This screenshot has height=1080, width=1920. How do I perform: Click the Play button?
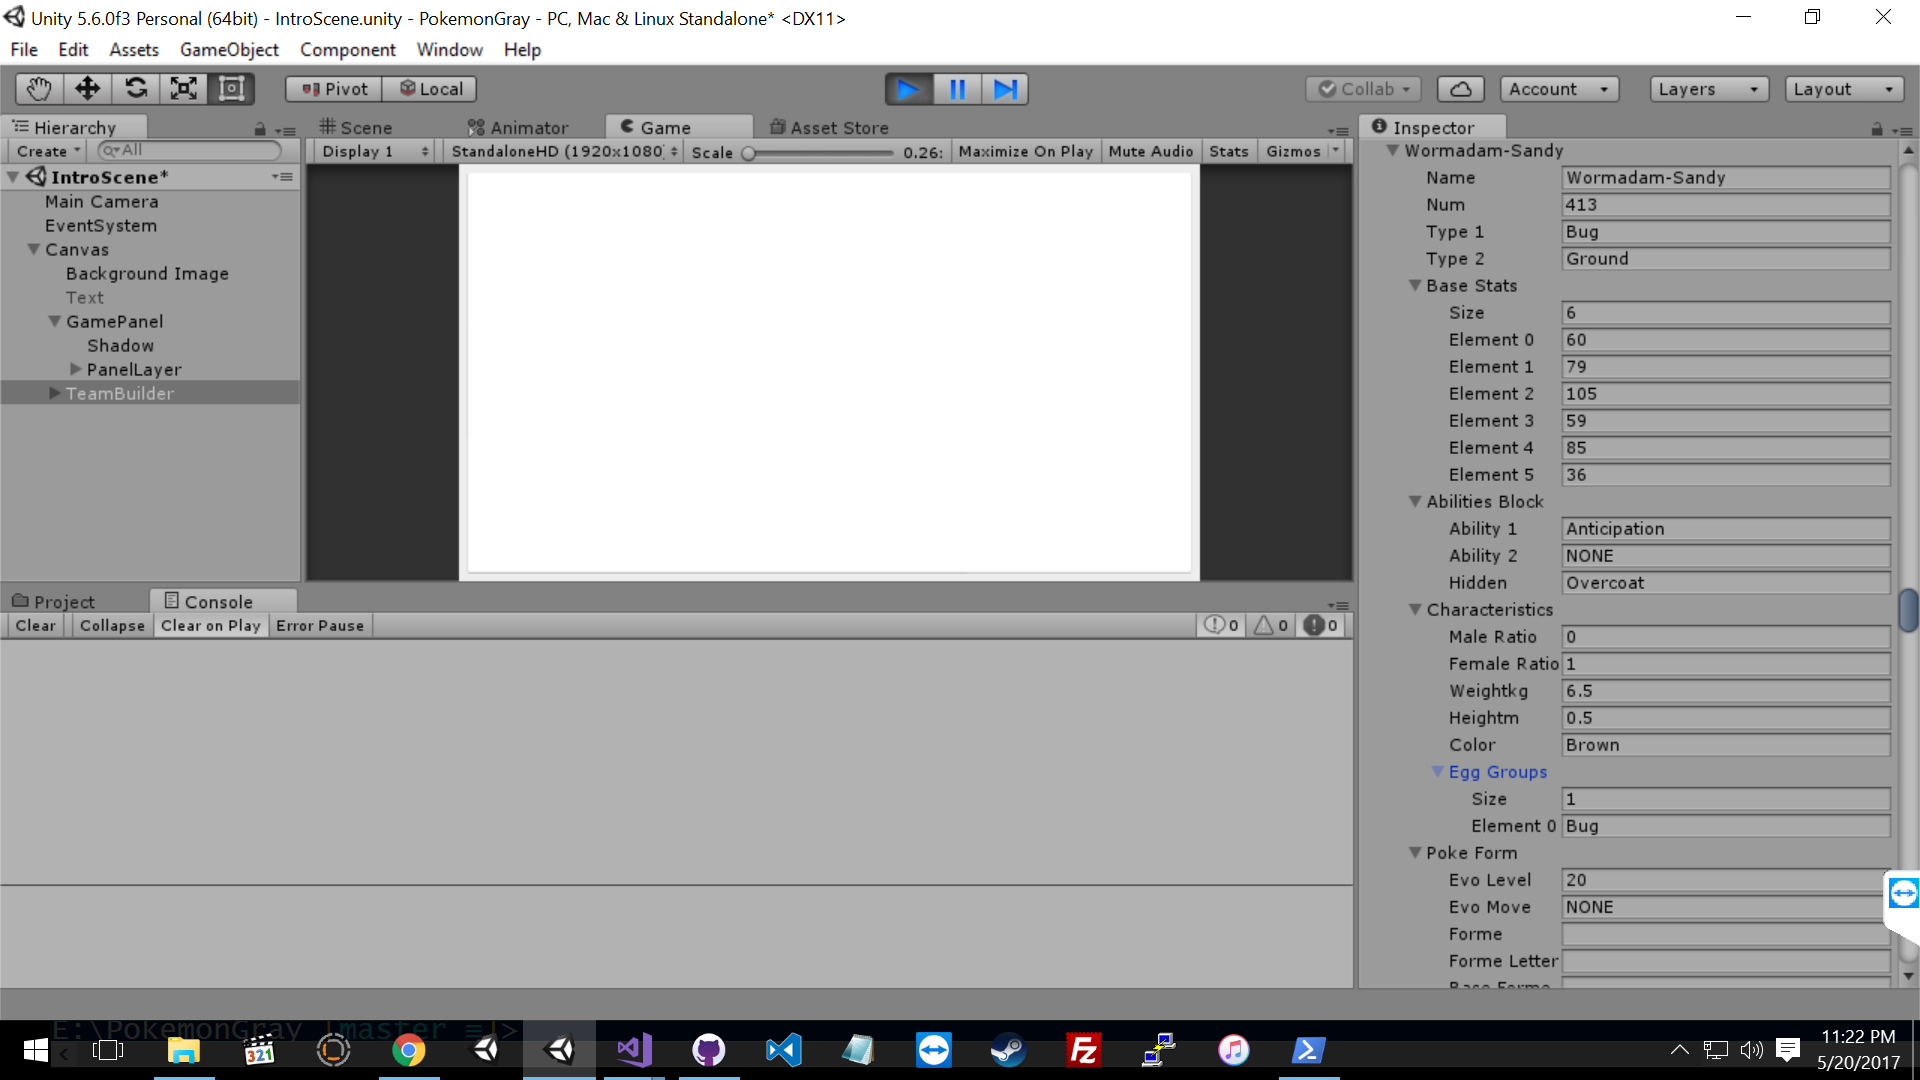click(909, 89)
